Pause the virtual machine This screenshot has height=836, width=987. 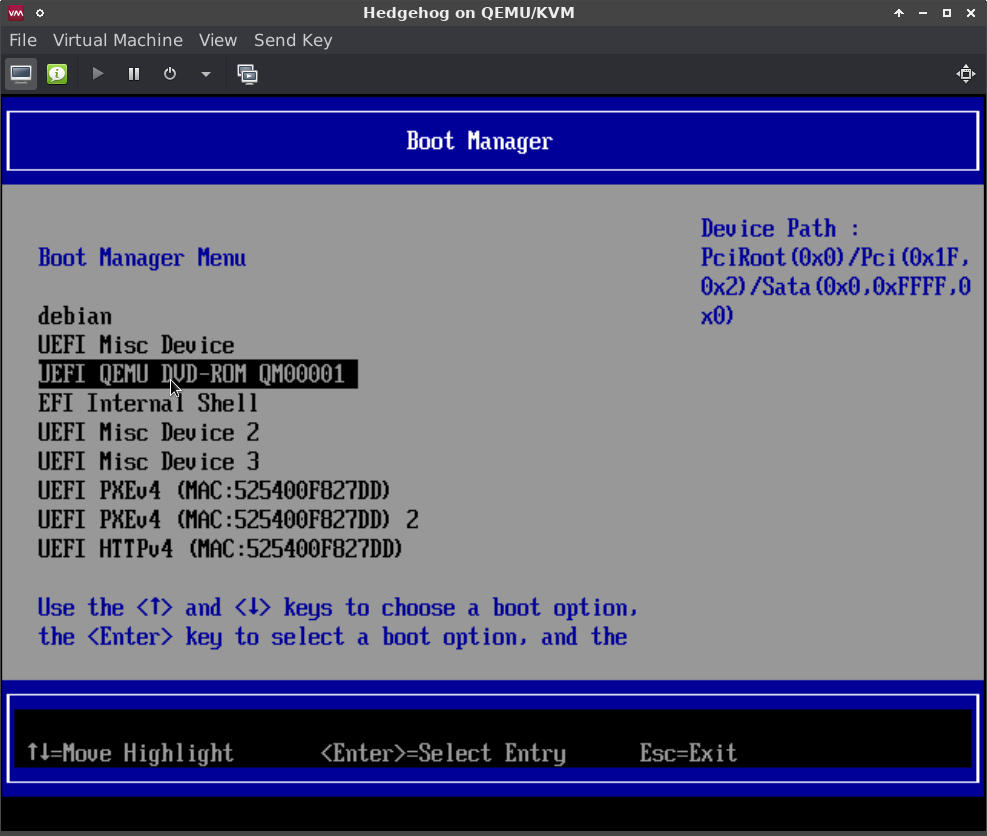pos(133,74)
